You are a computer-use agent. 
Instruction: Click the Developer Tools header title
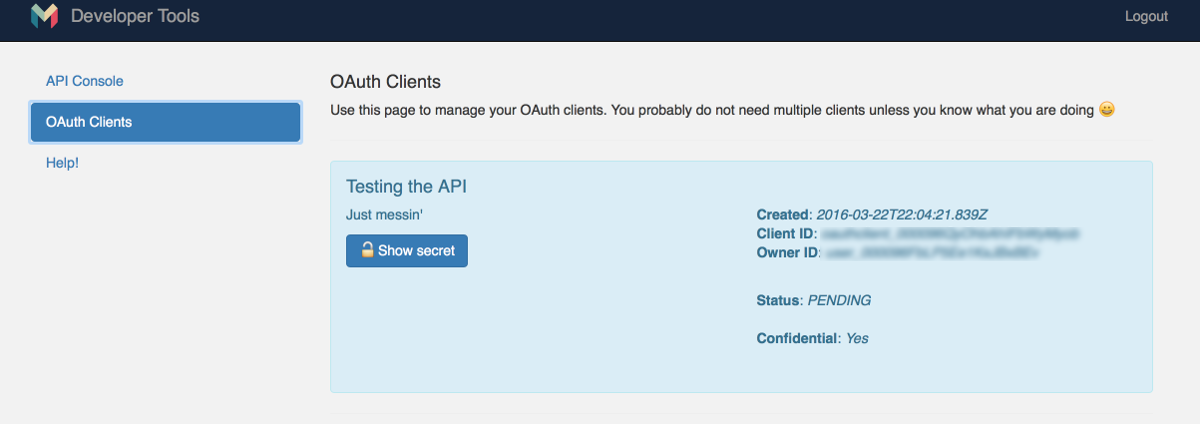[135, 16]
